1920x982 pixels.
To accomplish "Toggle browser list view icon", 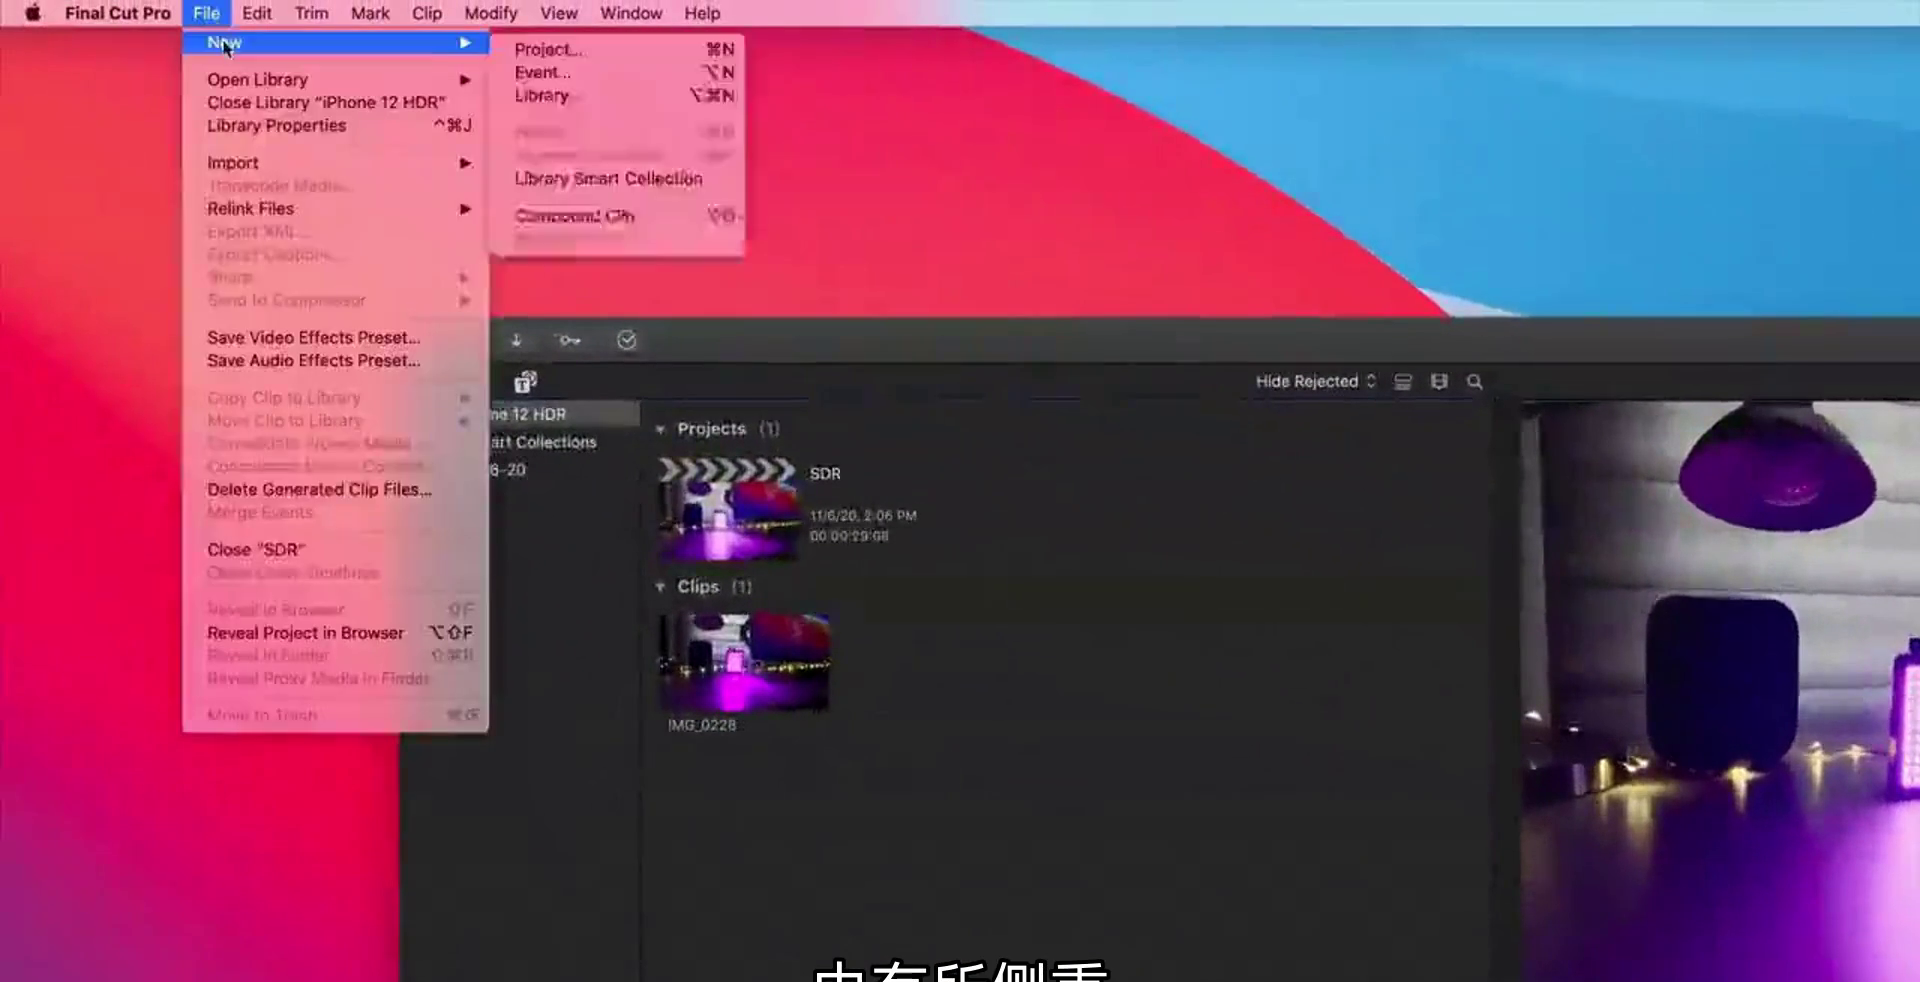I will point(1403,382).
